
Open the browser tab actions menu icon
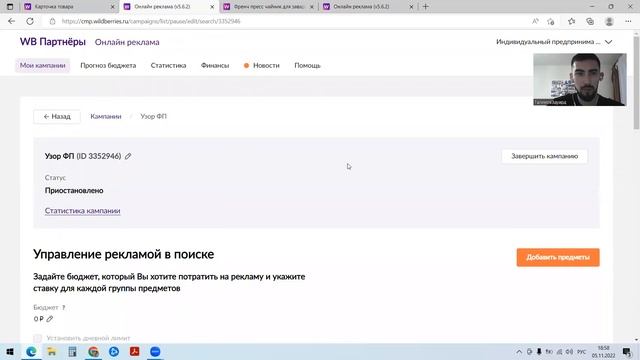[10, 7]
